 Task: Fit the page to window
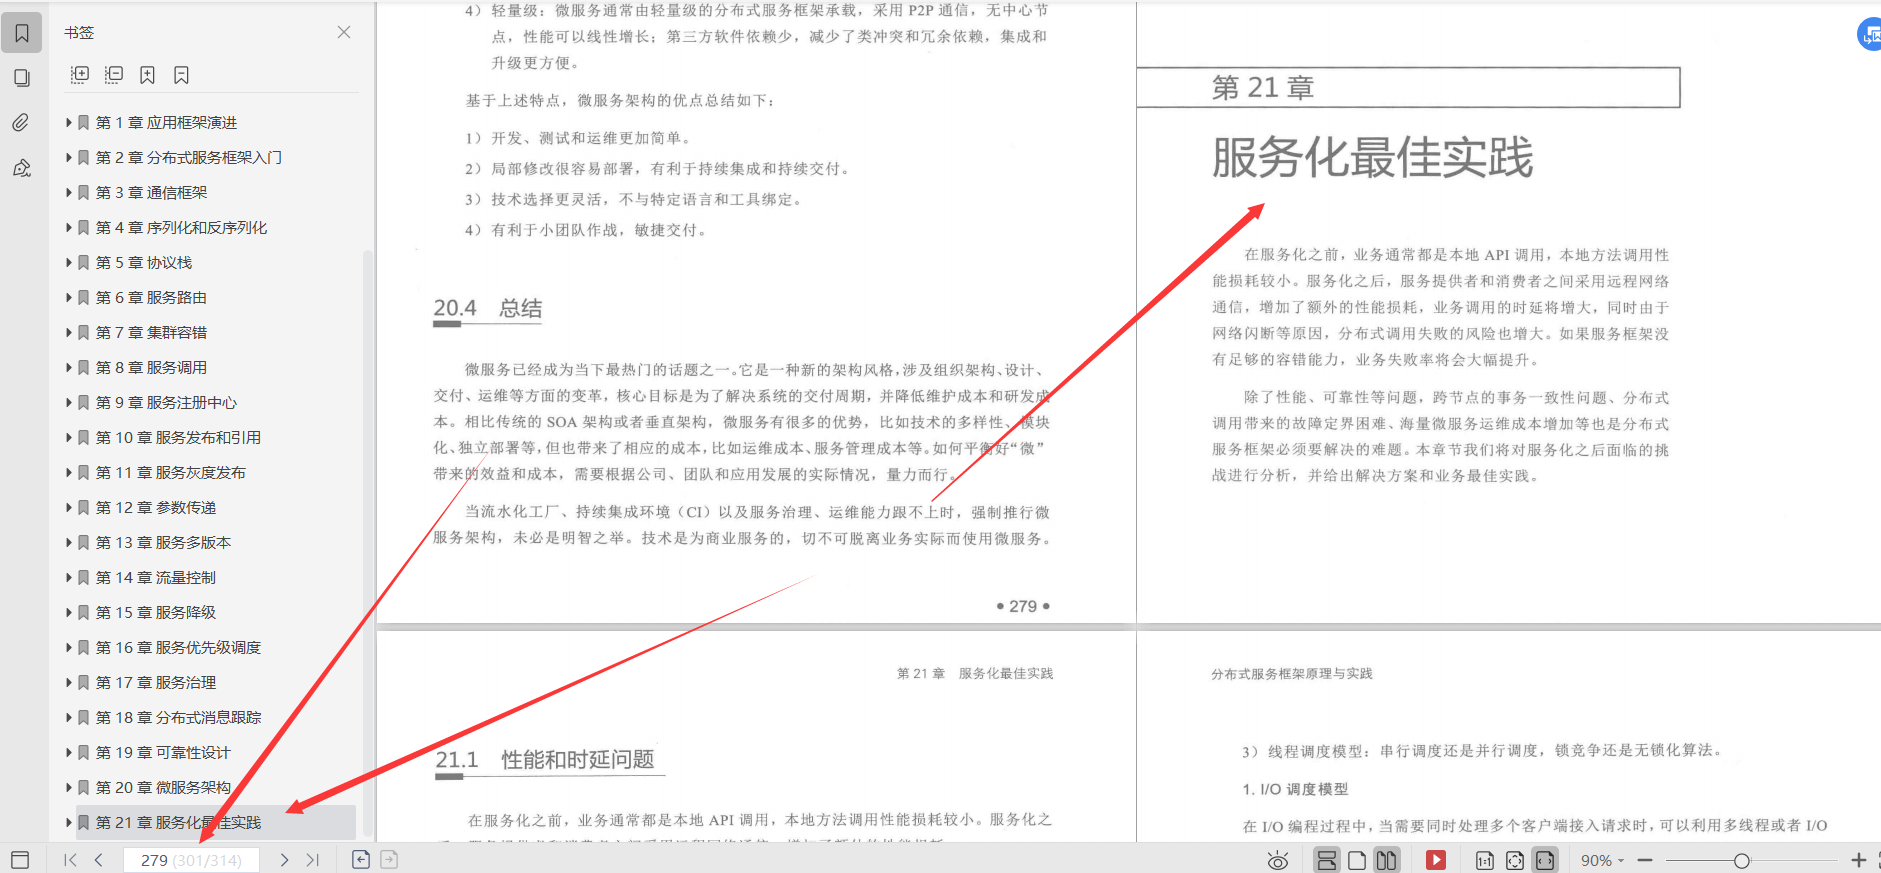pos(1515,860)
